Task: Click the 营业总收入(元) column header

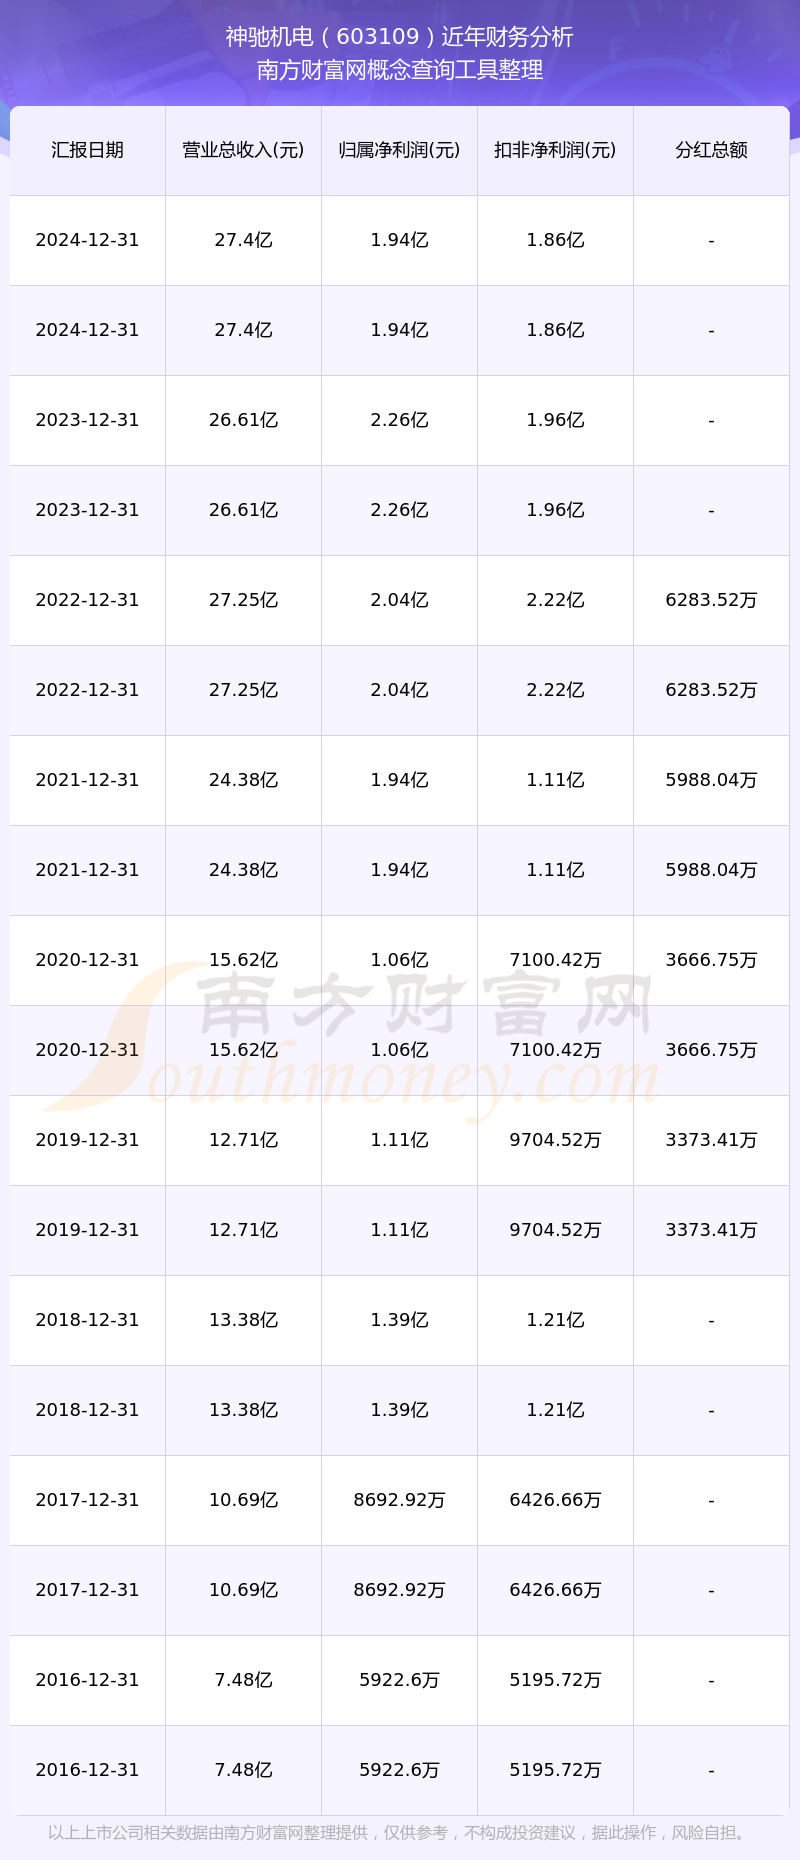Action: click(x=243, y=150)
